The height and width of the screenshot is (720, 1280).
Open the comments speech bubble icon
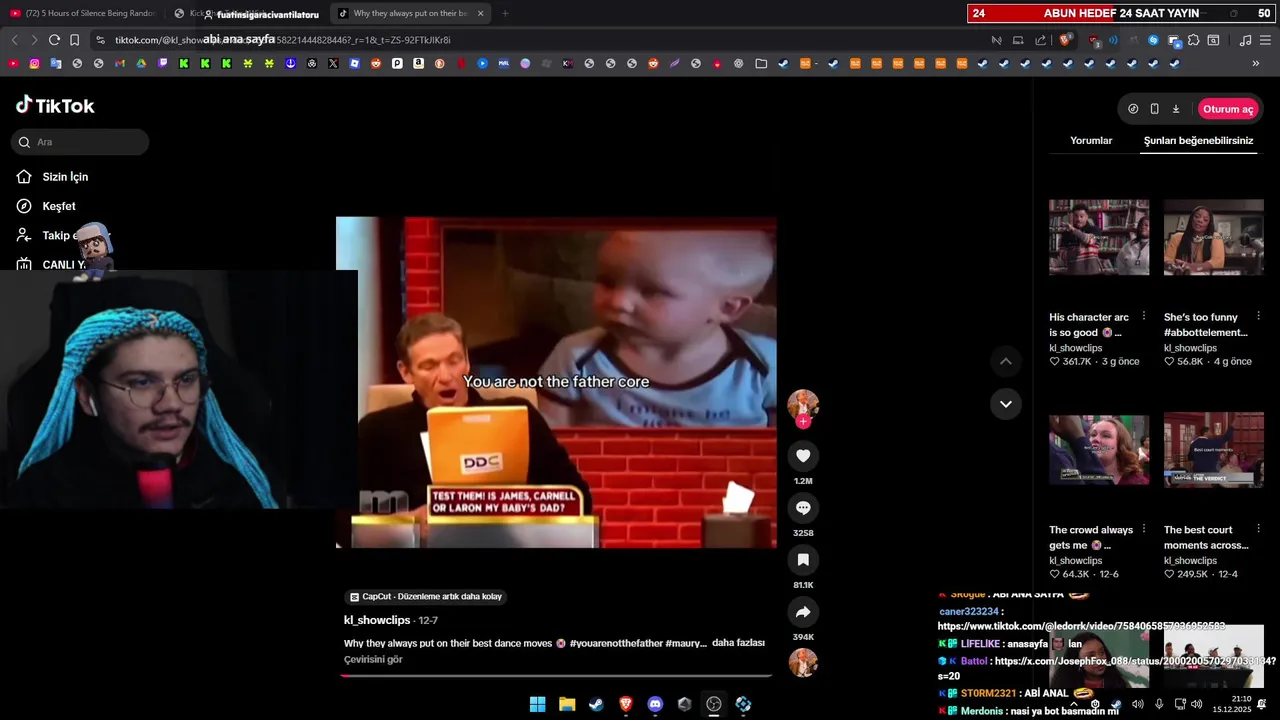pos(803,508)
